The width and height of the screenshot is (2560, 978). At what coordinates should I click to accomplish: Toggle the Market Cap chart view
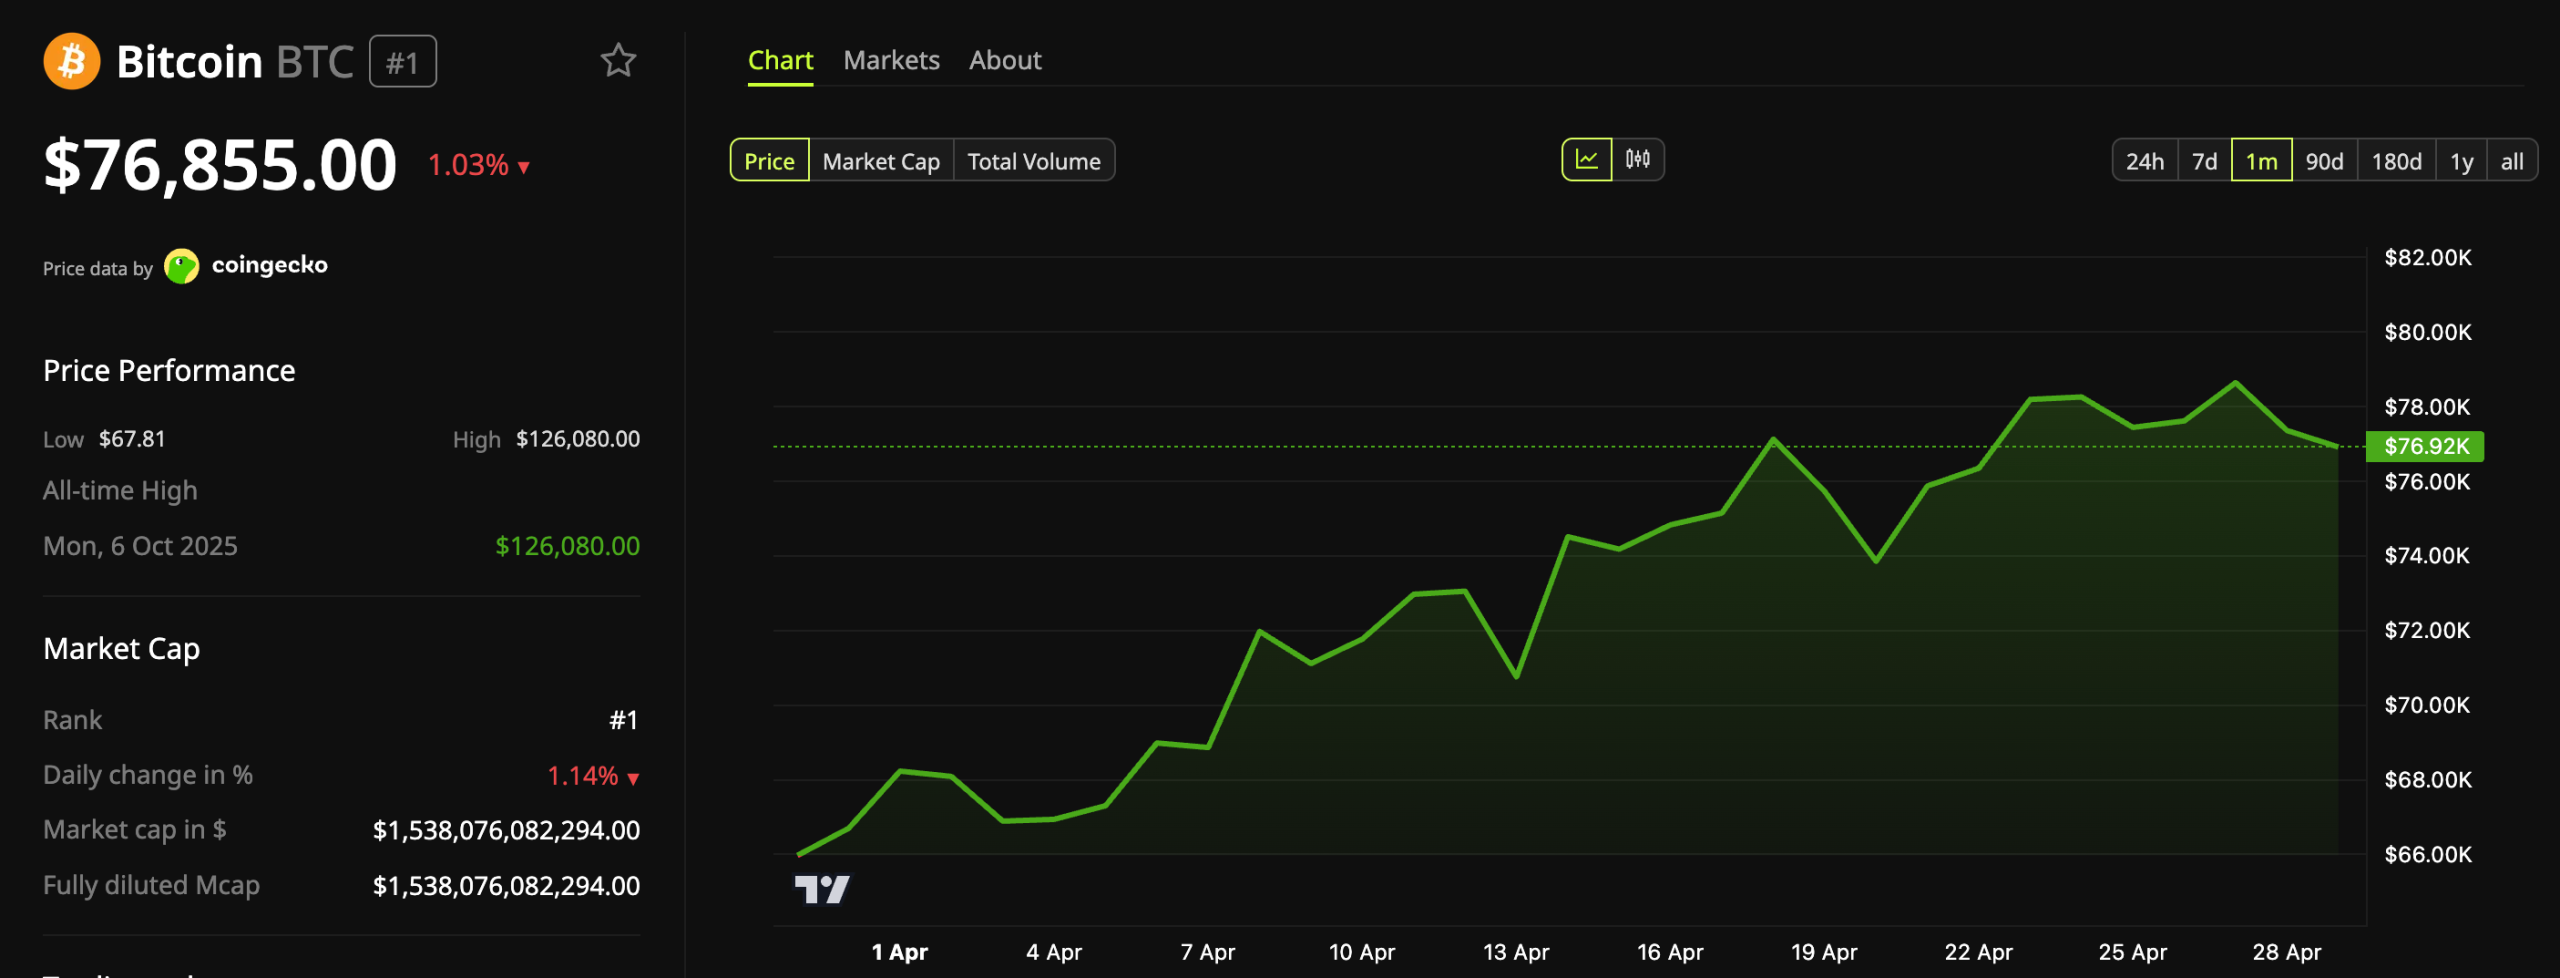click(x=880, y=160)
